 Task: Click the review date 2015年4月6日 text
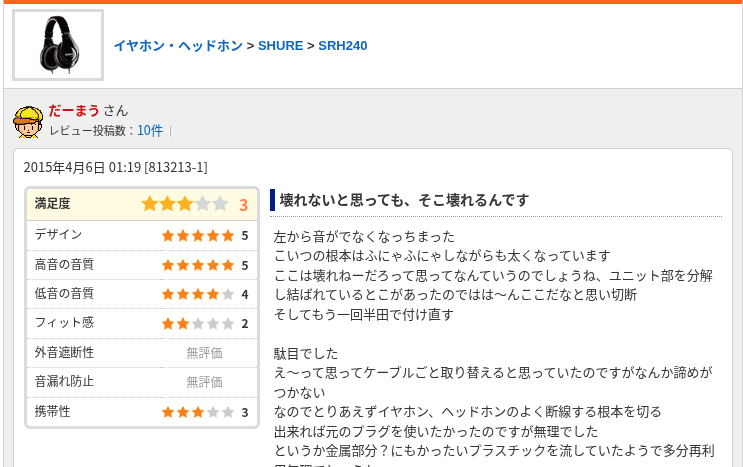tap(64, 167)
